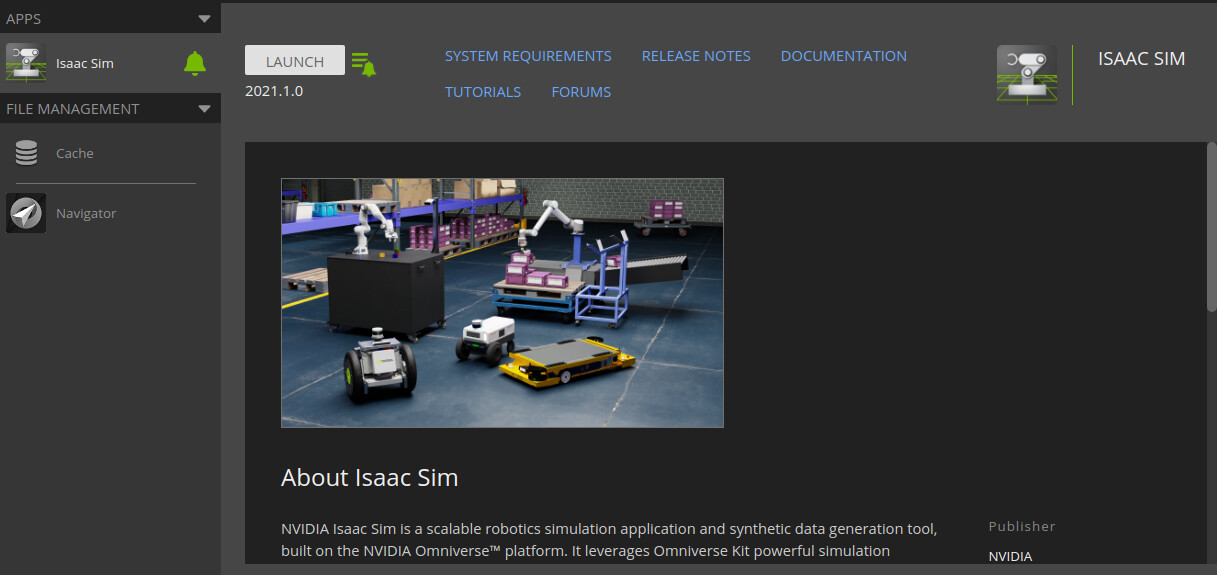Click the Publisher label

[x=1022, y=526]
